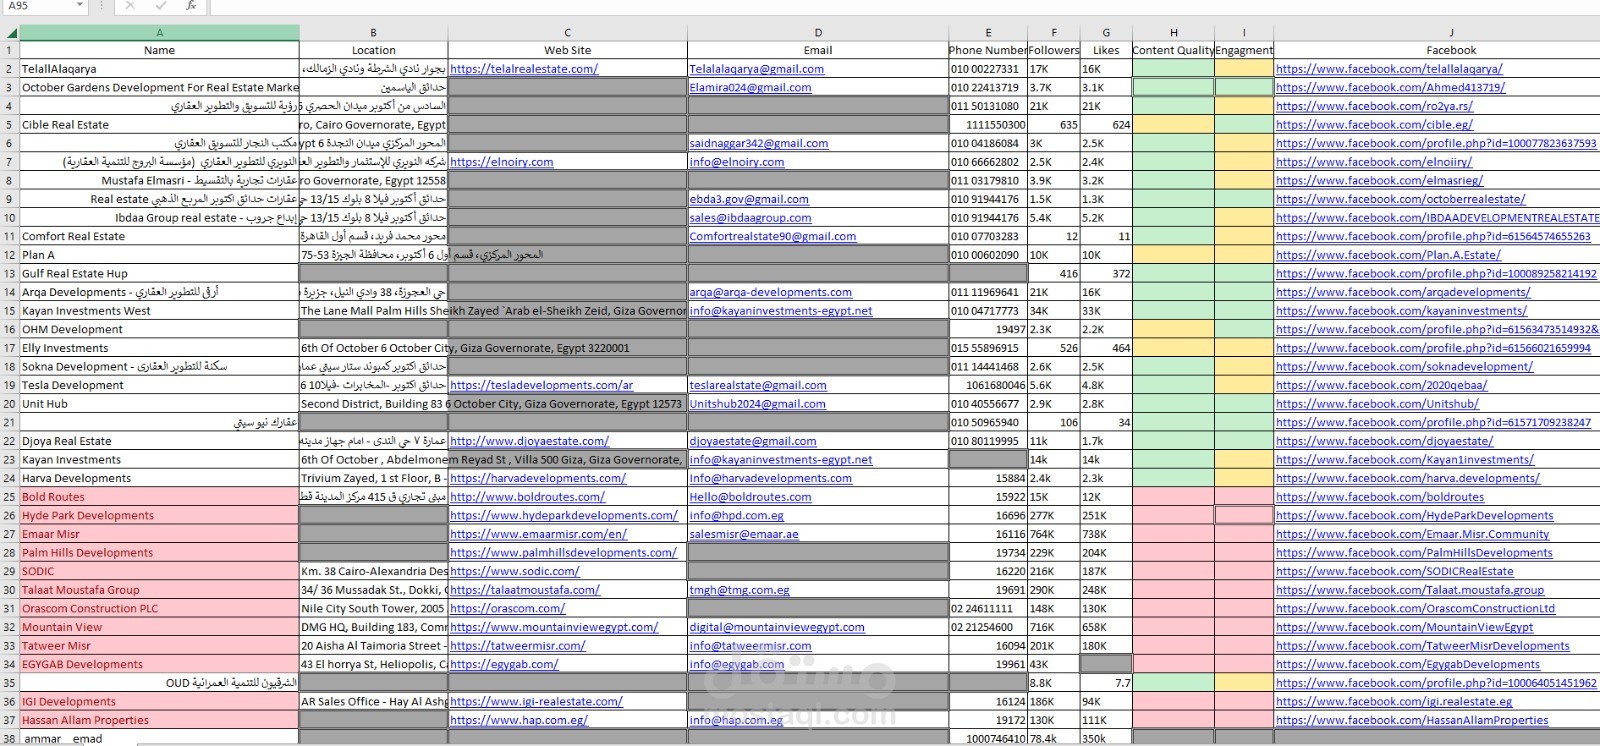Click the salesmisr@emaar.ae email link
This screenshot has height=746, width=1600.
tap(743, 534)
